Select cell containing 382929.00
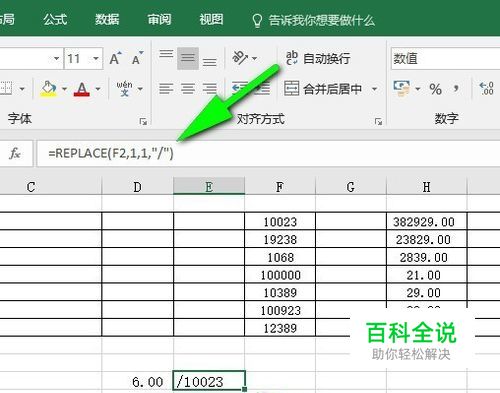 (x=427, y=221)
